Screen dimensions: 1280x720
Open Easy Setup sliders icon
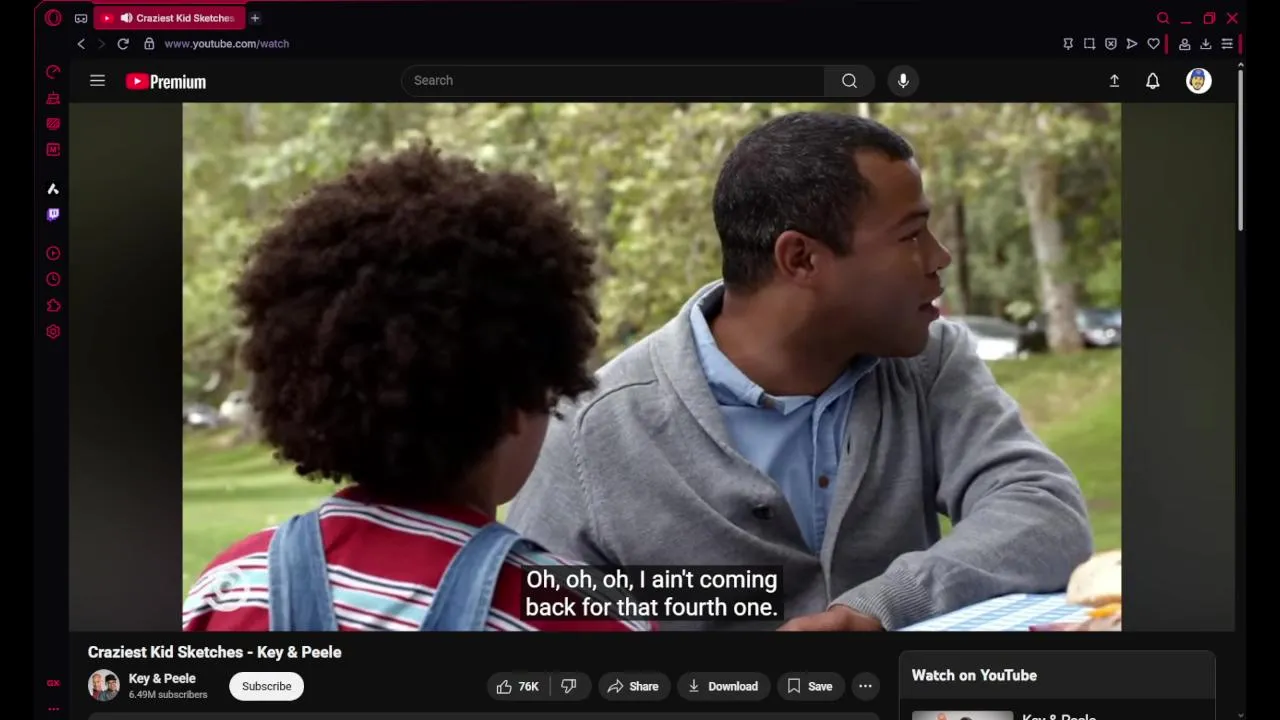(x=1227, y=44)
